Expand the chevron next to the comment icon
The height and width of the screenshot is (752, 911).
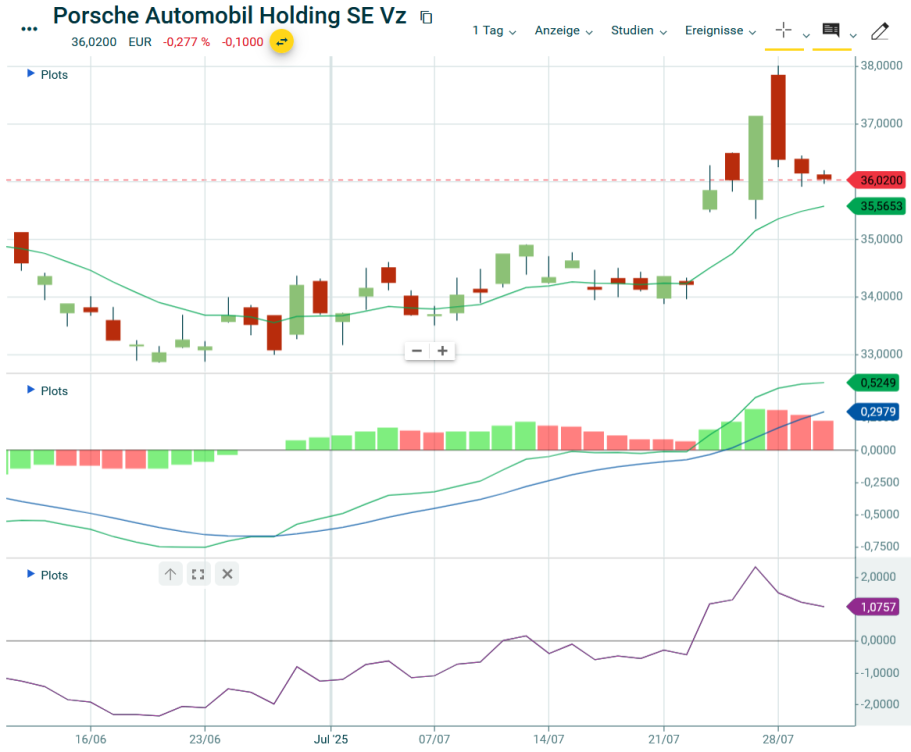pyautogui.click(x=853, y=35)
